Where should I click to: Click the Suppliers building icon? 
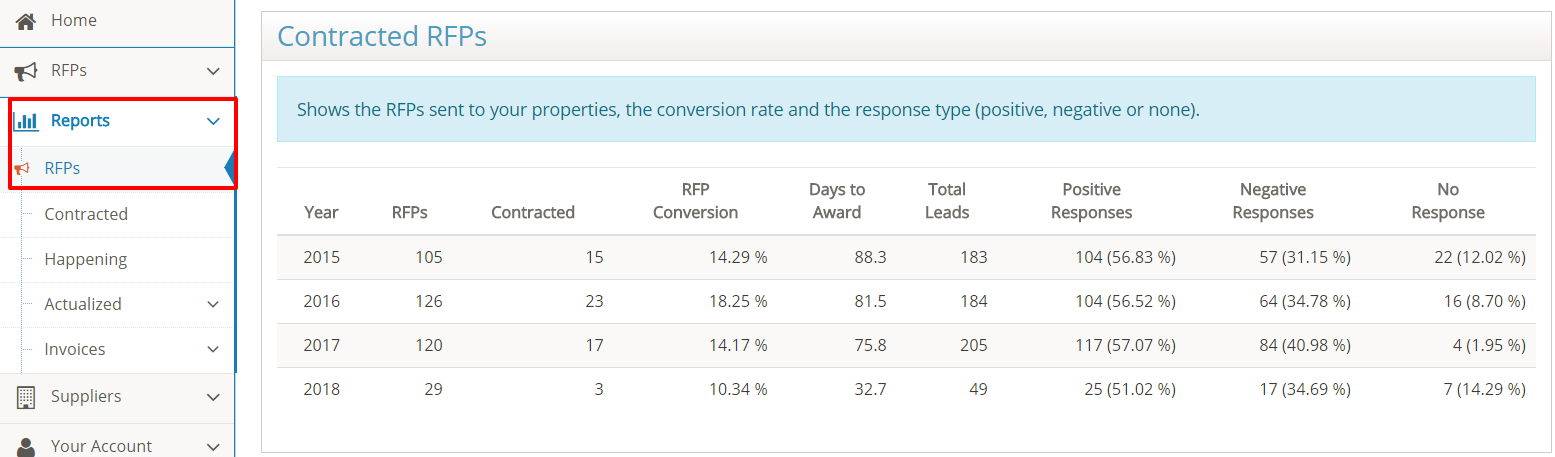point(26,397)
